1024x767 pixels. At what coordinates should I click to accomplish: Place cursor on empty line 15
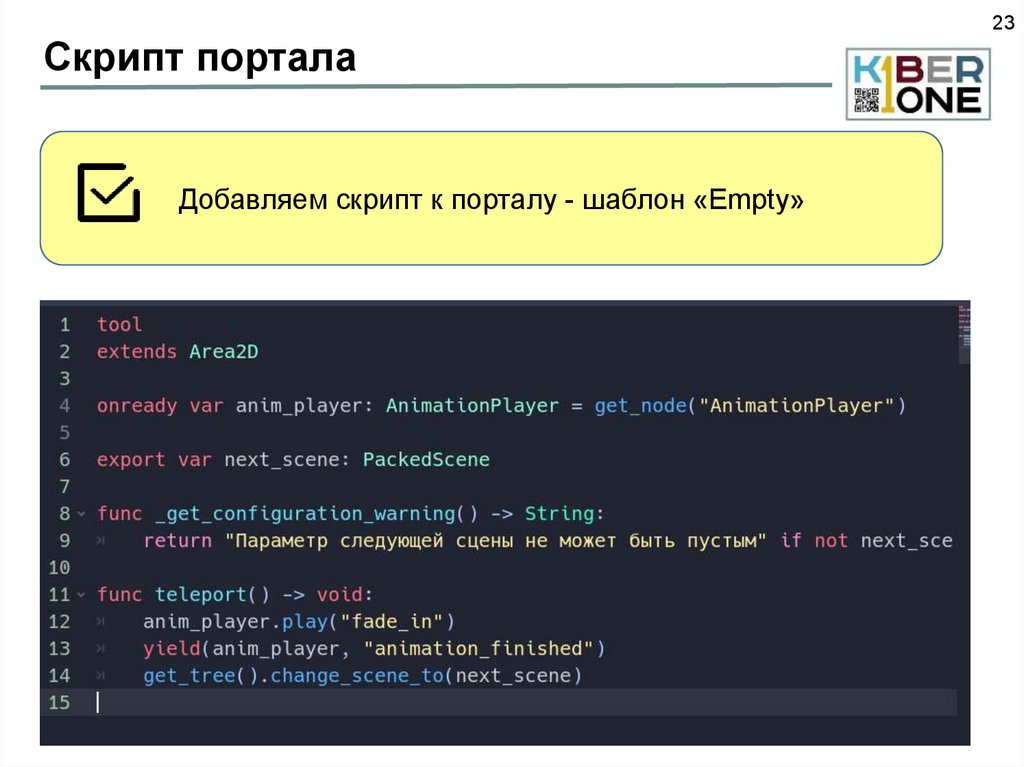click(300, 703)
